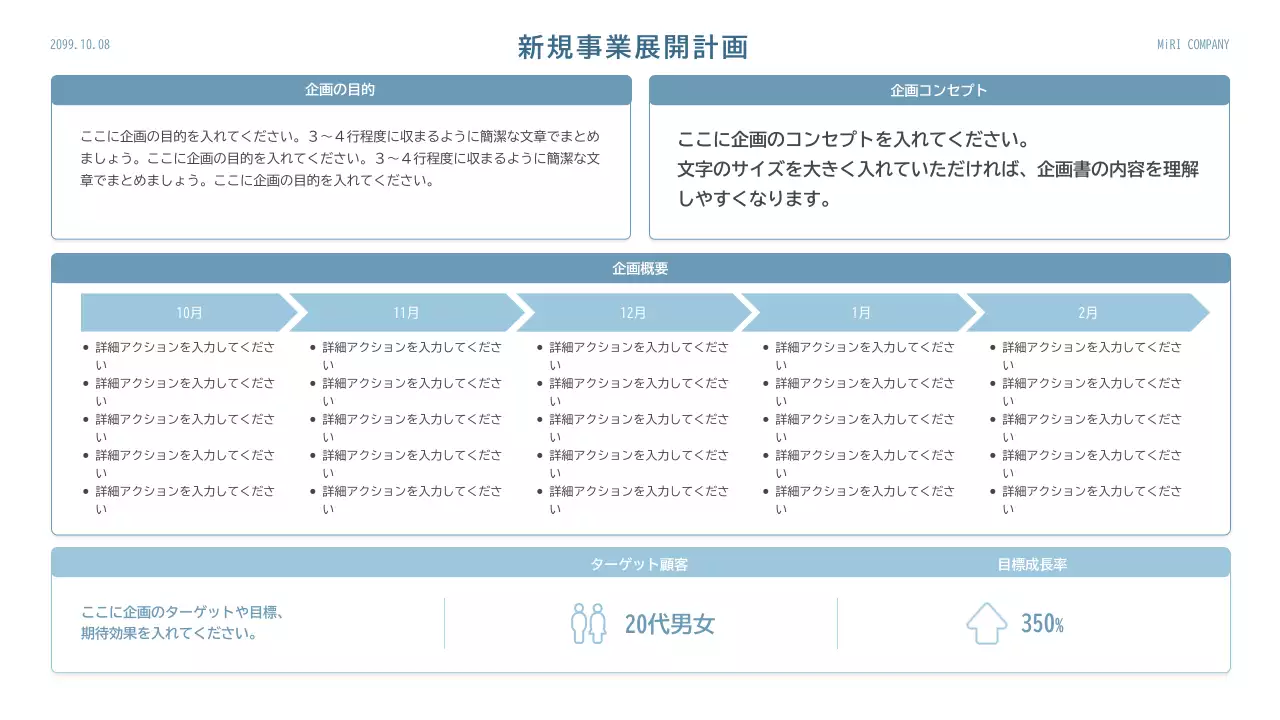Select the 2月 chevron arrow in the timeline
1280x720 pixels.
click(1087, 311)
